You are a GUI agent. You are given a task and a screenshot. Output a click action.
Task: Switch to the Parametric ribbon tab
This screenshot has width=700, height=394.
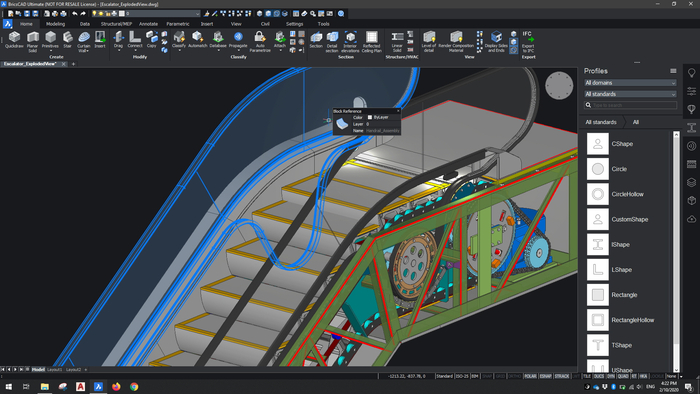coord(178,24)
